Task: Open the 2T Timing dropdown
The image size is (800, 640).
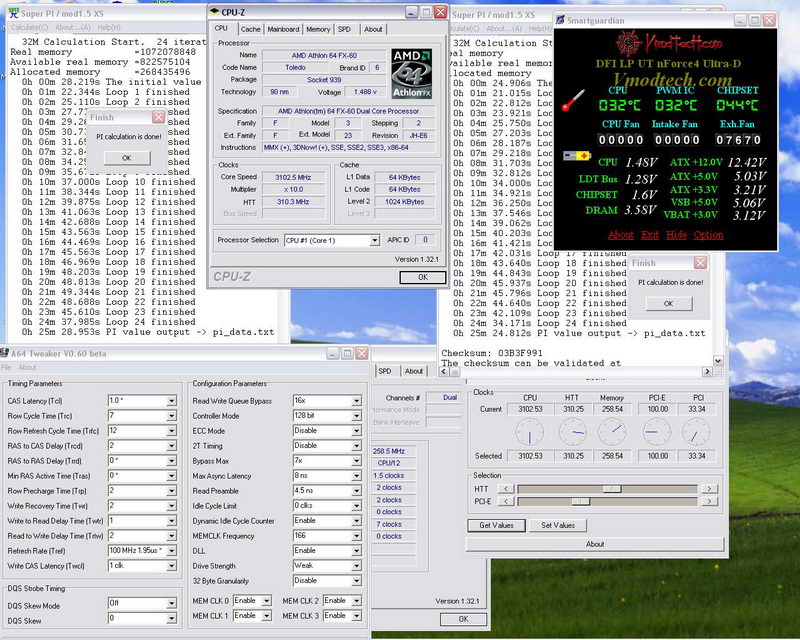Action: 357,446
